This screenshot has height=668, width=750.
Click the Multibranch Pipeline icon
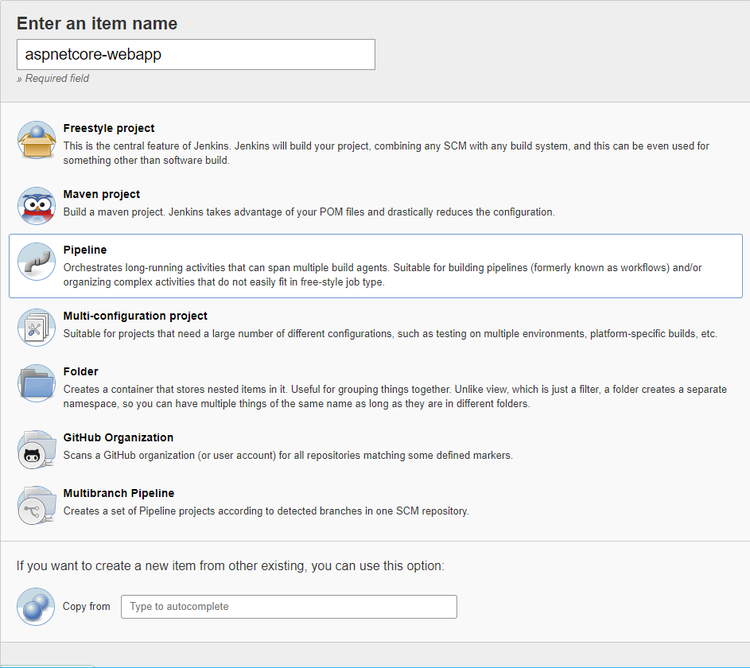point(36,505)
